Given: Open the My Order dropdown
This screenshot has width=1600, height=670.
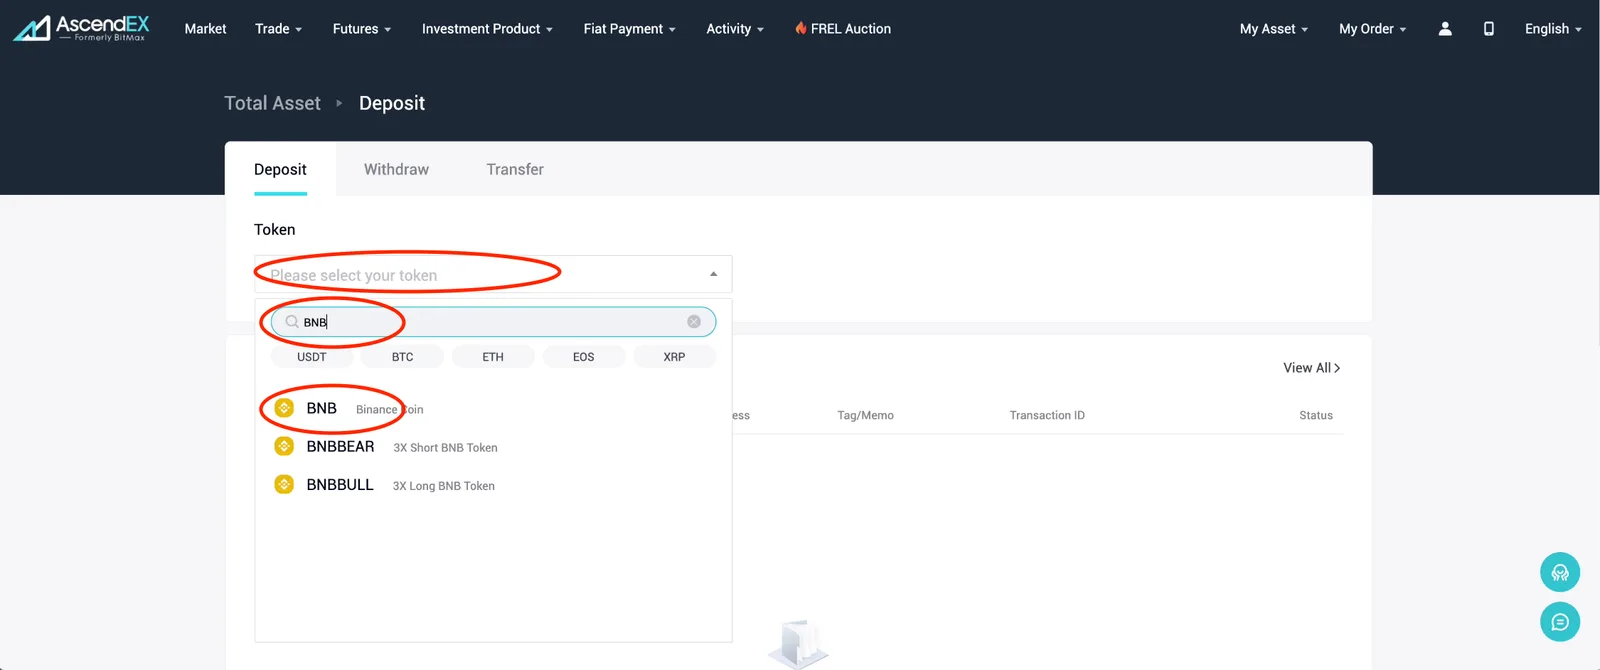Looking at the screenshot, I should coord(1373,29).
